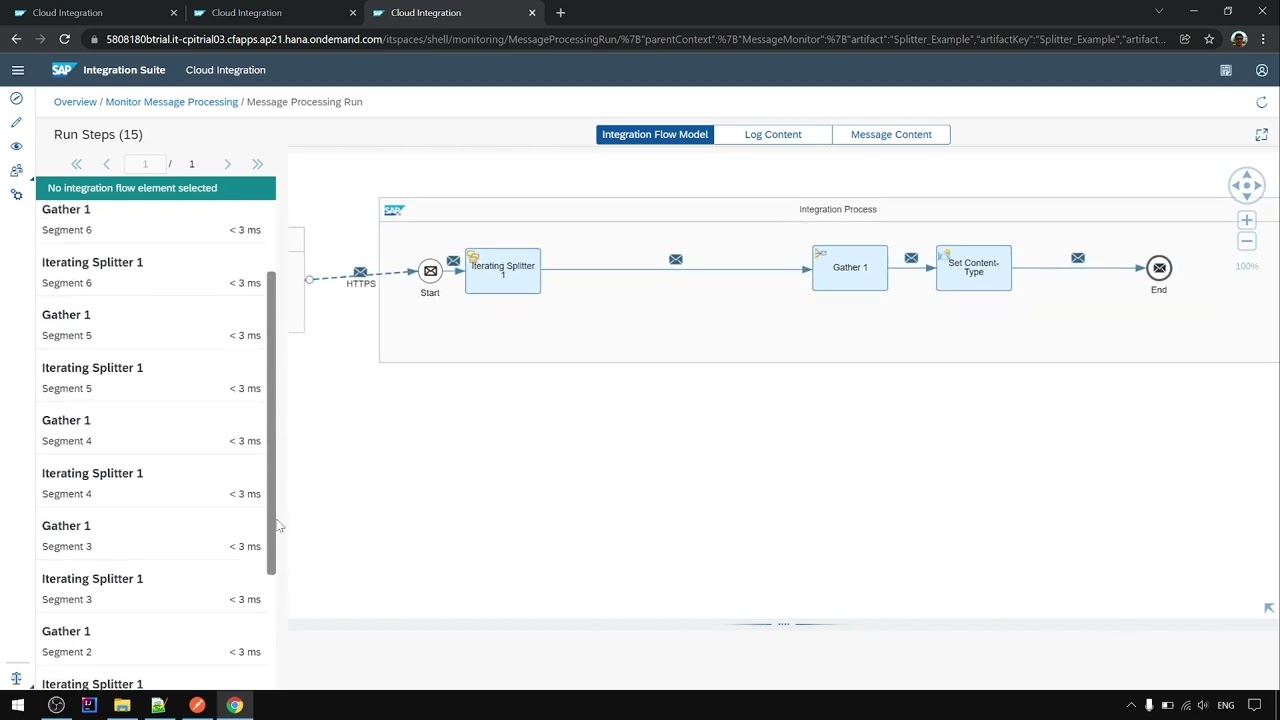Click the pan navigation control on diagram
This screenshot has height=720, width=1280.
tap(1247, 184)
